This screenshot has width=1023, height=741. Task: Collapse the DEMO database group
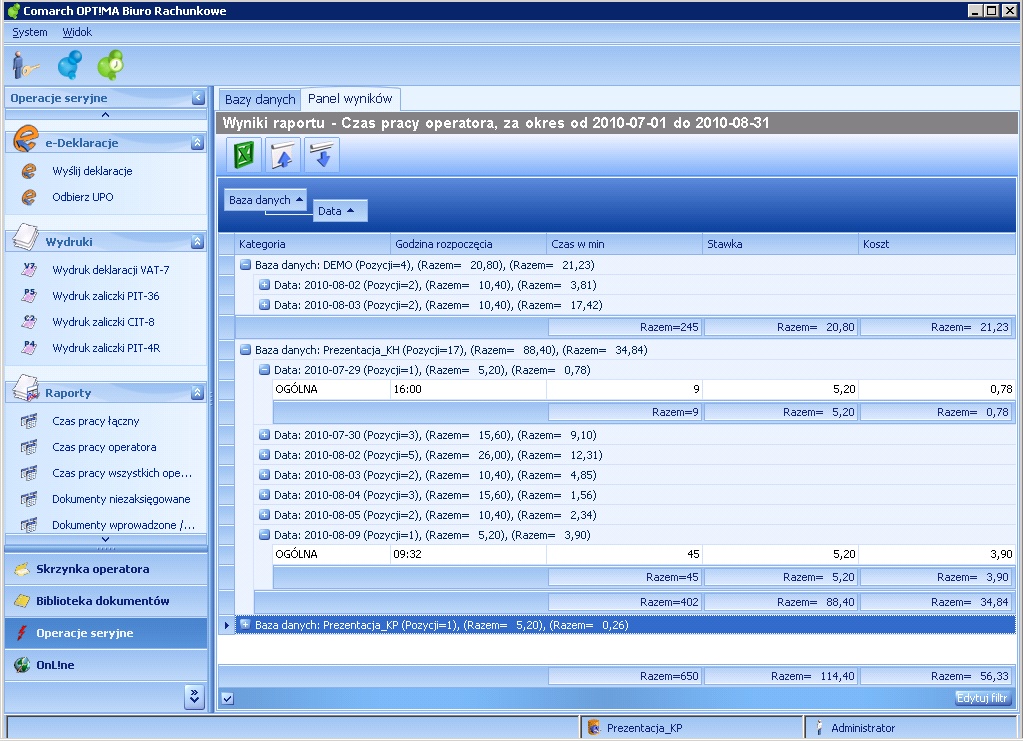(x=245, y=265)
